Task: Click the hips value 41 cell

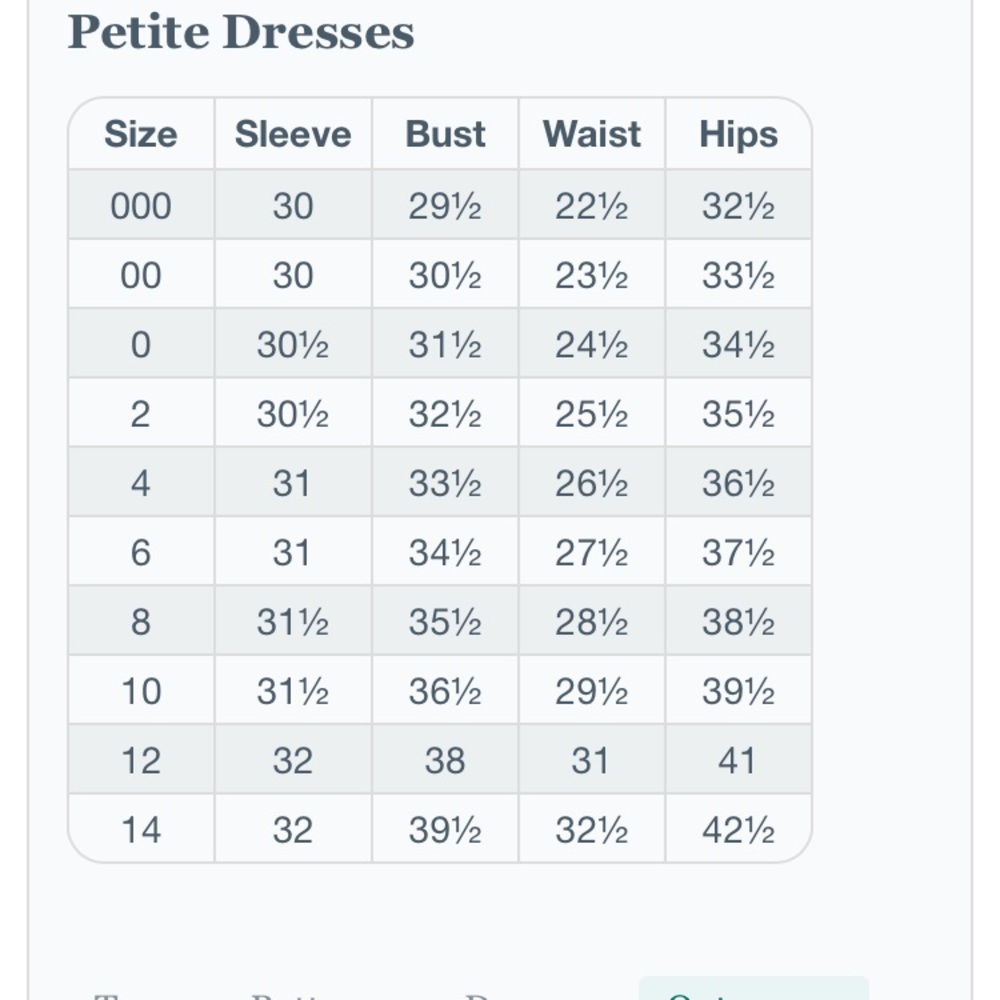Action: (739, 760)
